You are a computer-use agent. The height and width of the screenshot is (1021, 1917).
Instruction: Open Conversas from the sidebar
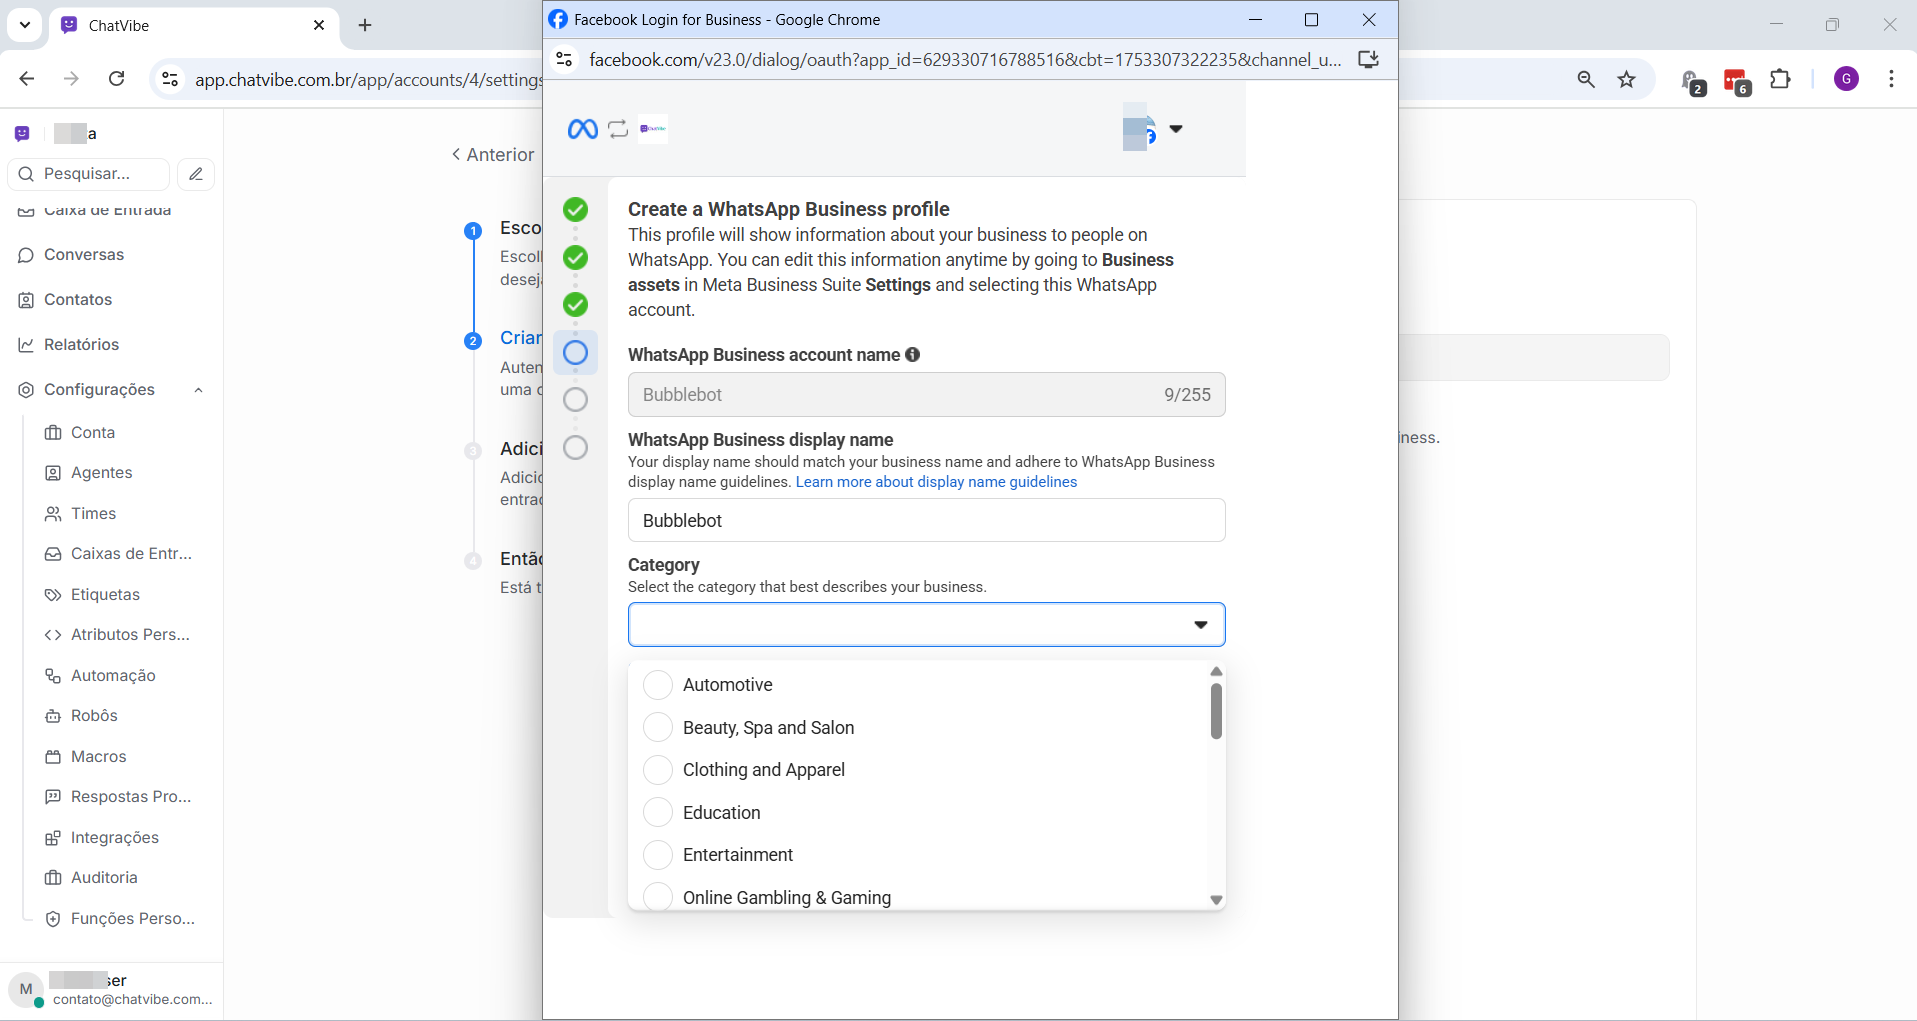point(84,255)
